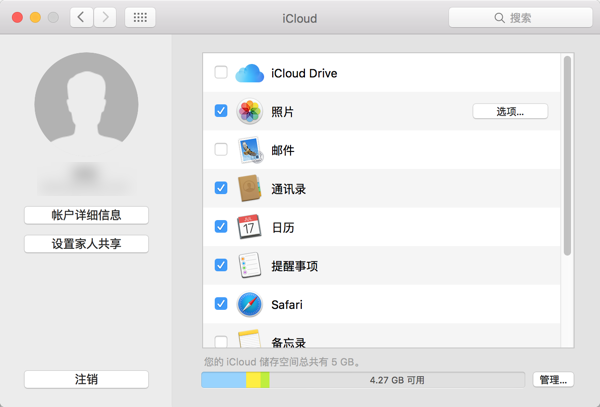
Task: Click the Photos (照片) app icon
Action: coord(249,111)
